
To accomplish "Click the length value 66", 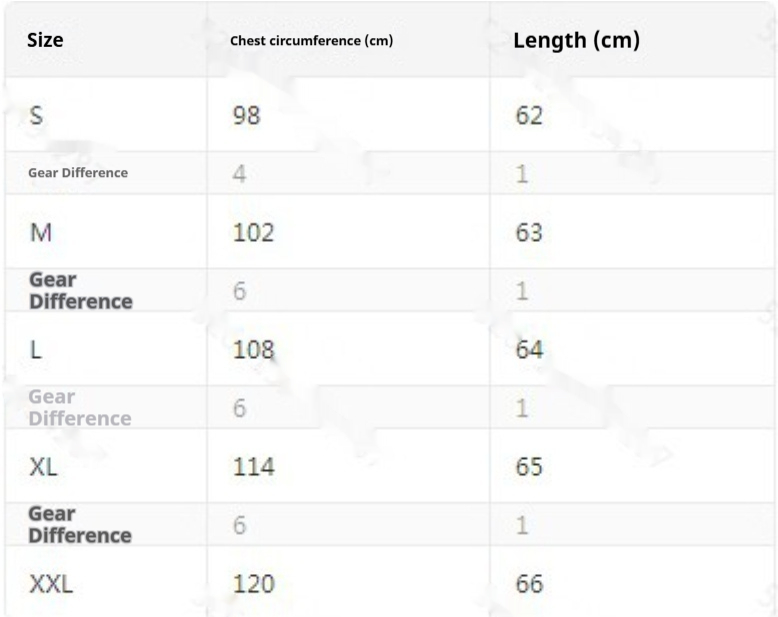I will tap(529, 584).
